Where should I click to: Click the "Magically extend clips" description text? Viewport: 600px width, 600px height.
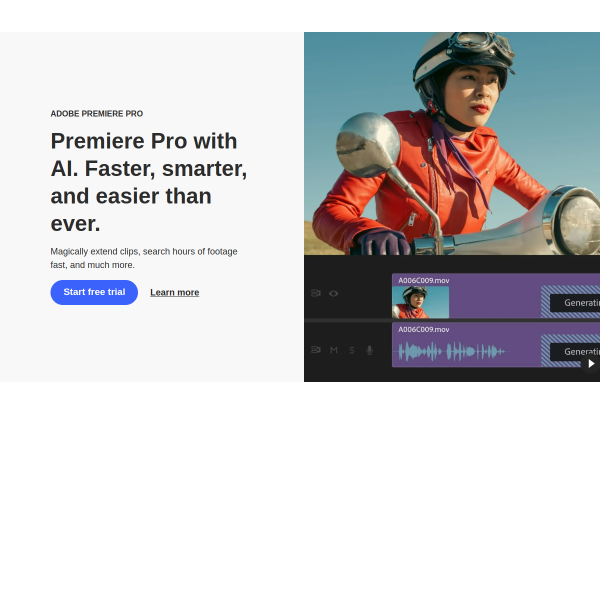click(144, 258)
